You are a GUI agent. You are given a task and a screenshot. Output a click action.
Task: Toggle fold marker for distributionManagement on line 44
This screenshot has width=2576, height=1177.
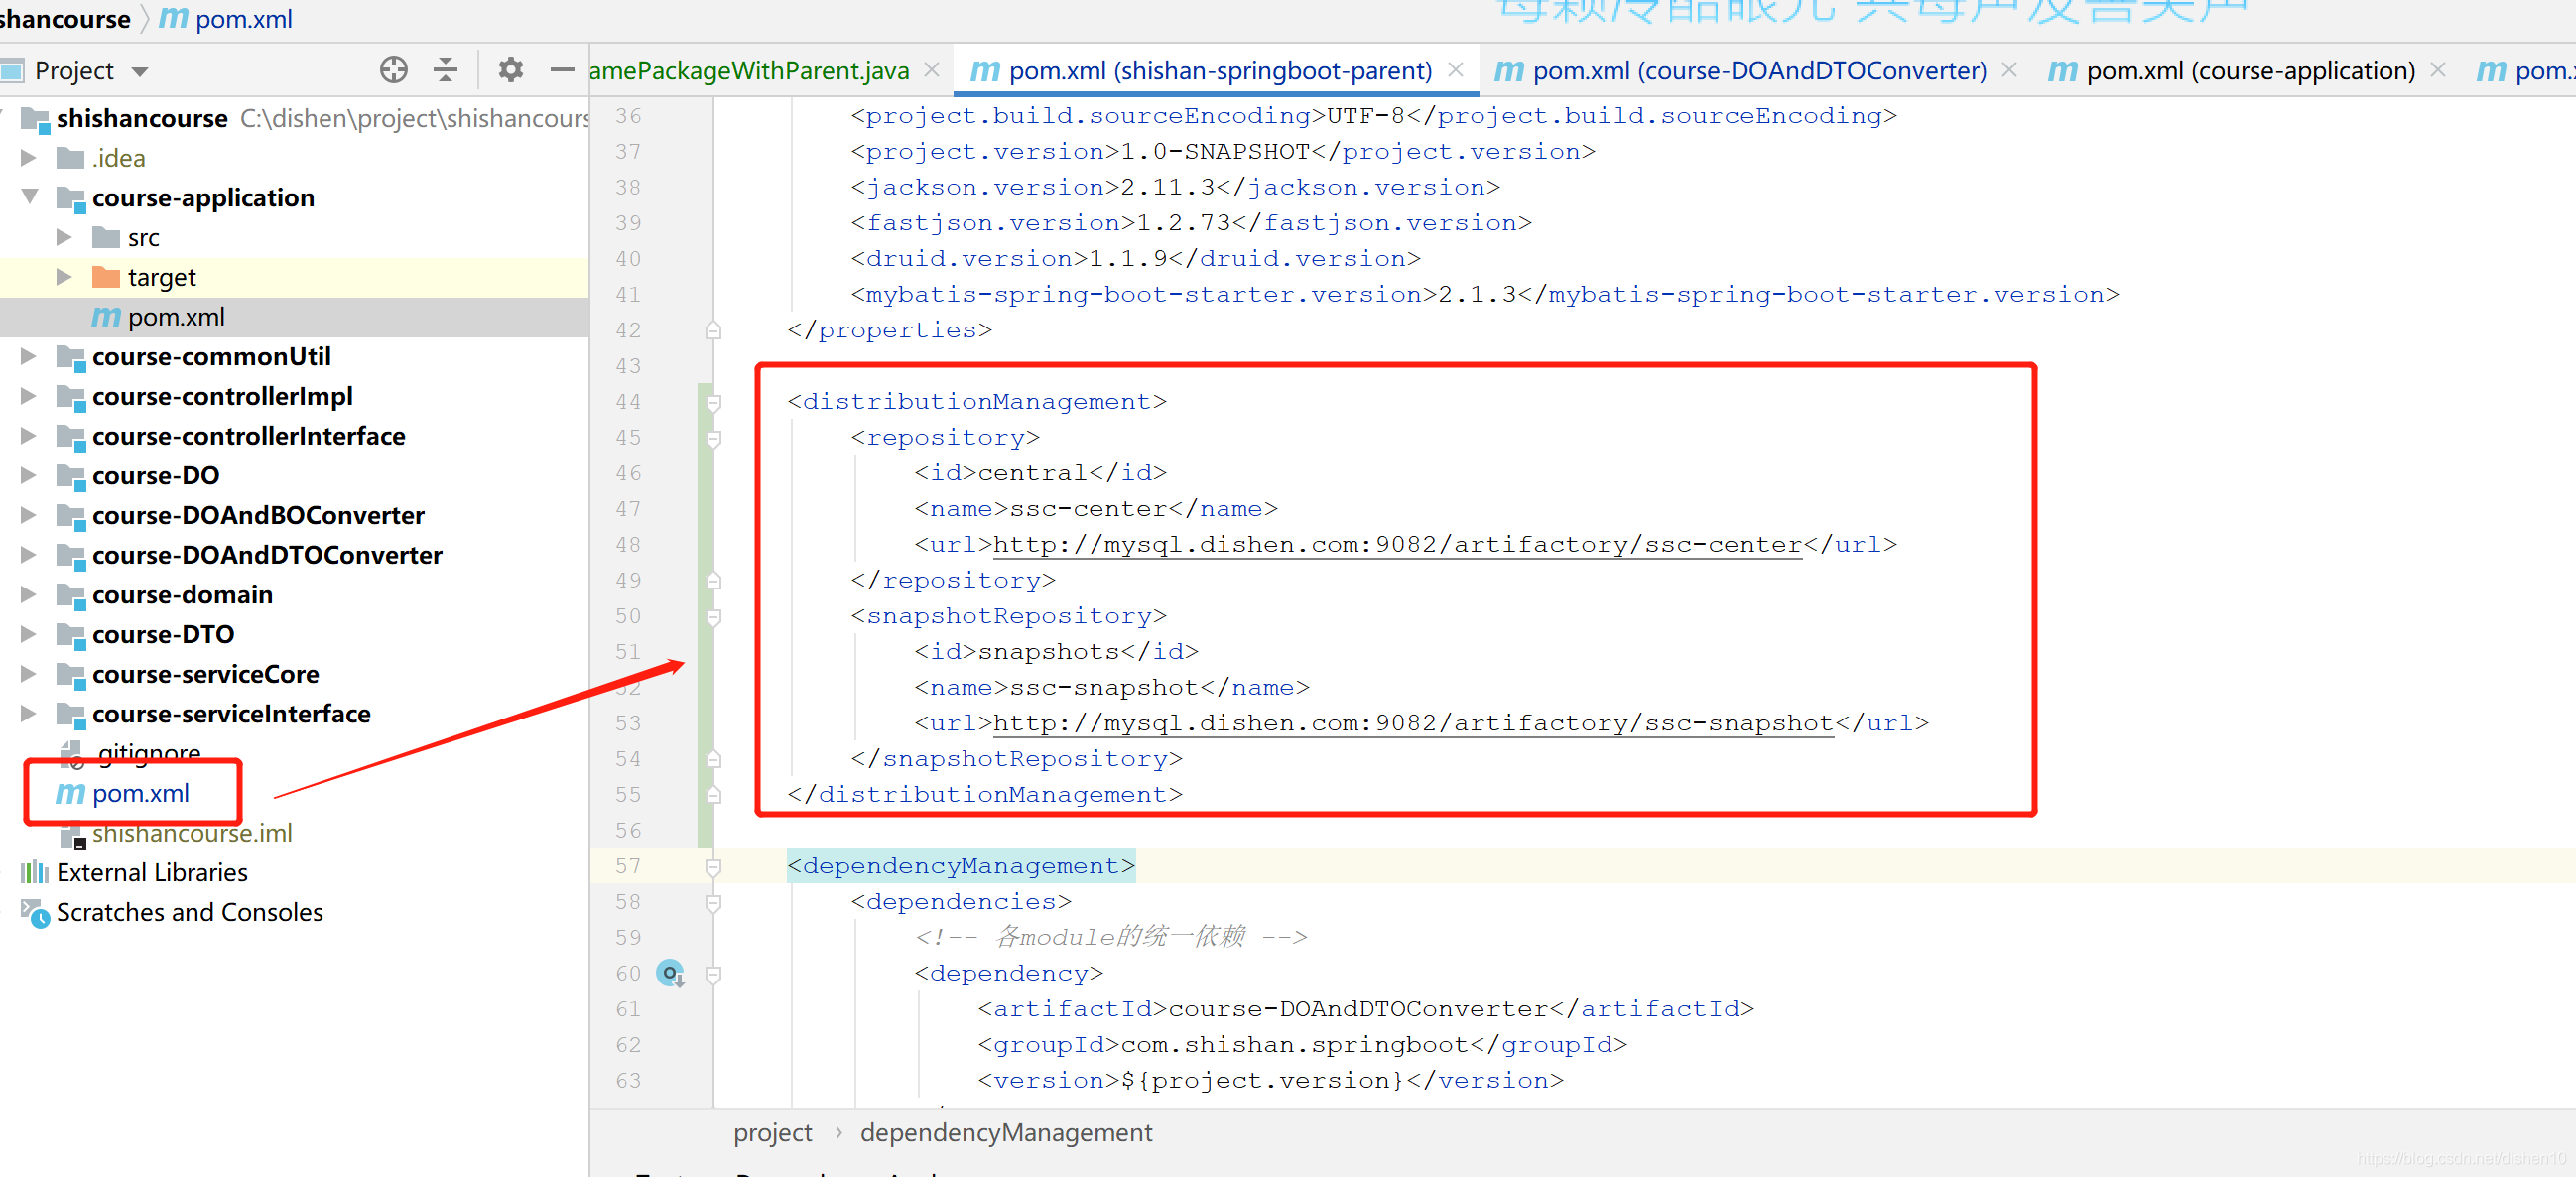[x=713, y=403]
